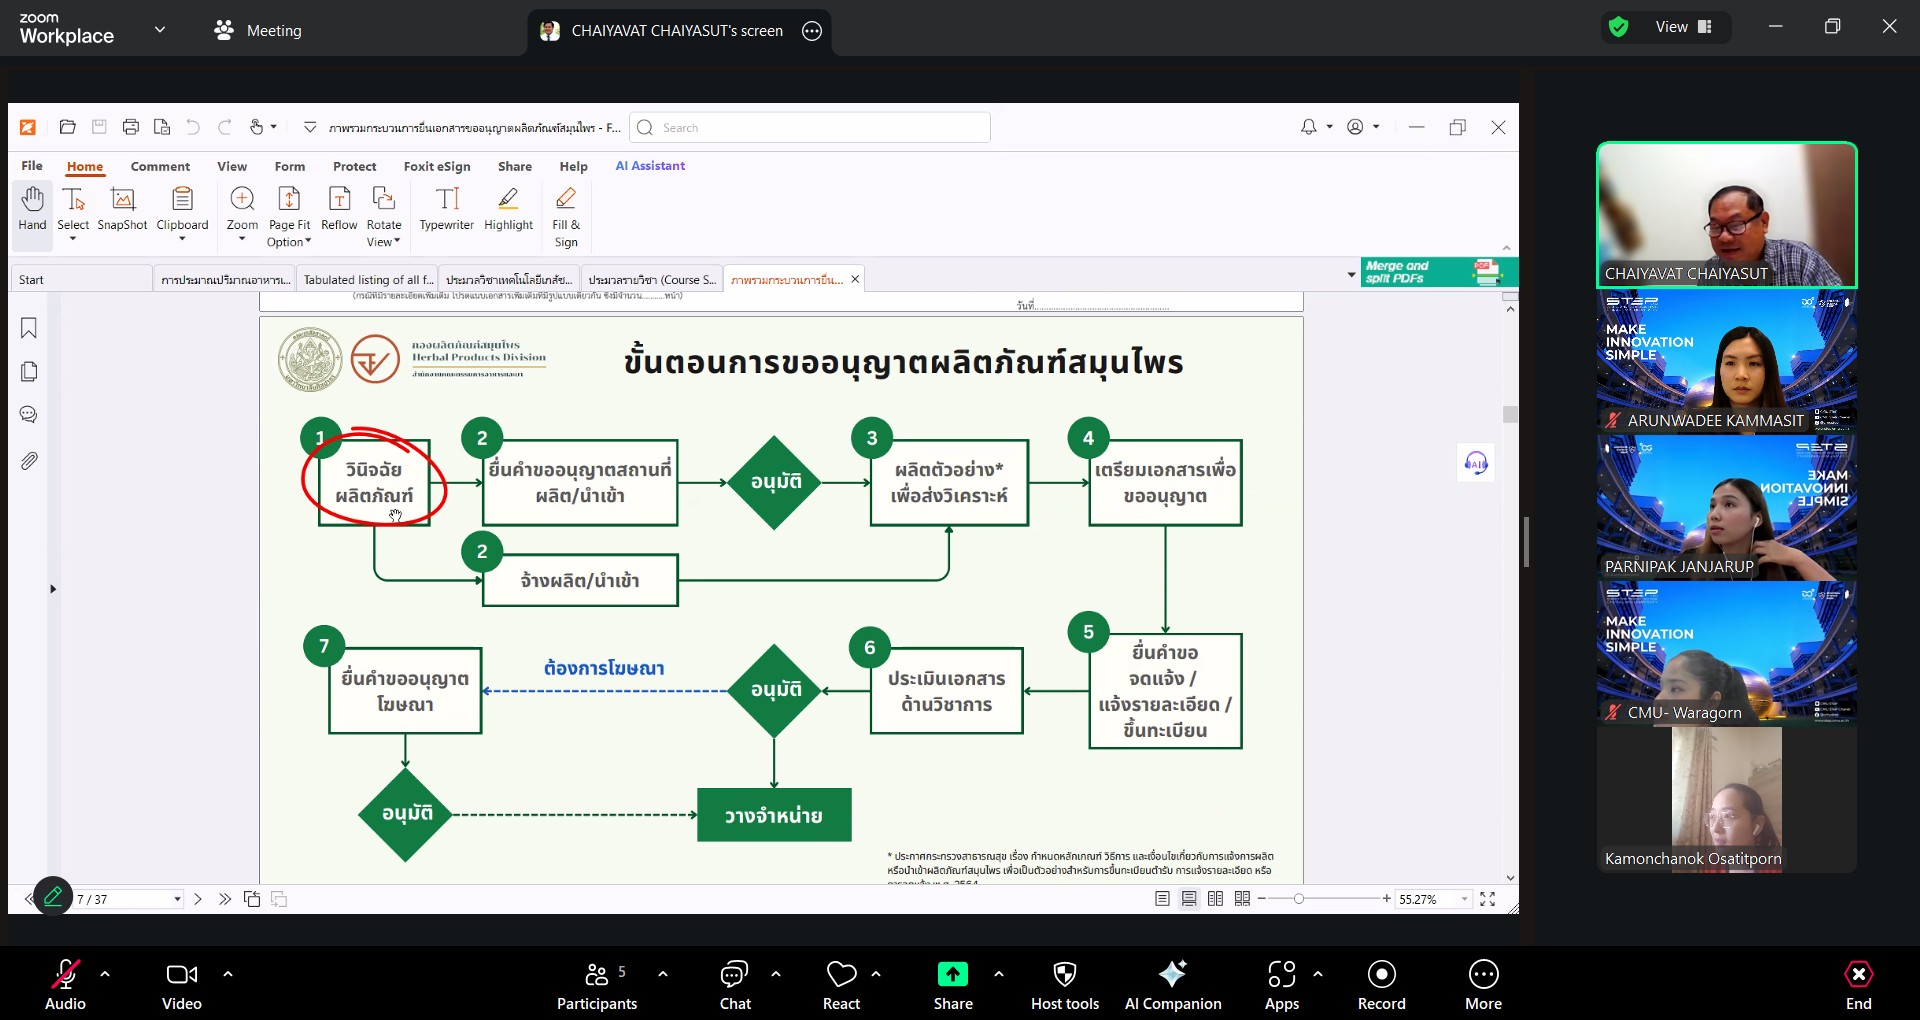Expand the audio options arrow
The height and width of the screenshot is (1020, 1920).
click(x=105, y=973)
